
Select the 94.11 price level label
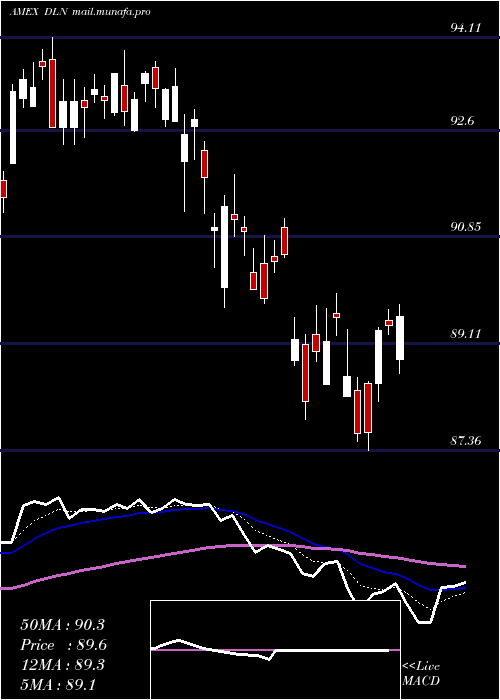pos(466,28)
